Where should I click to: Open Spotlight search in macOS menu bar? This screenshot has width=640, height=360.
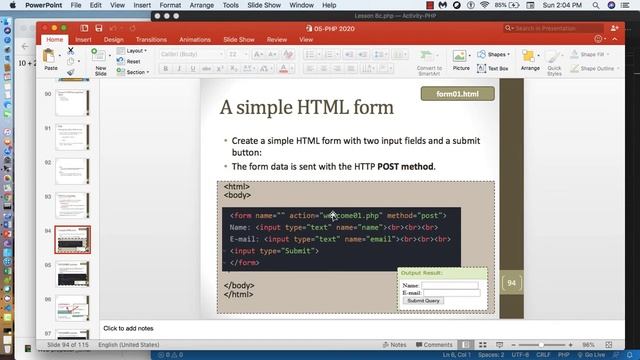(x=596, y=5)
